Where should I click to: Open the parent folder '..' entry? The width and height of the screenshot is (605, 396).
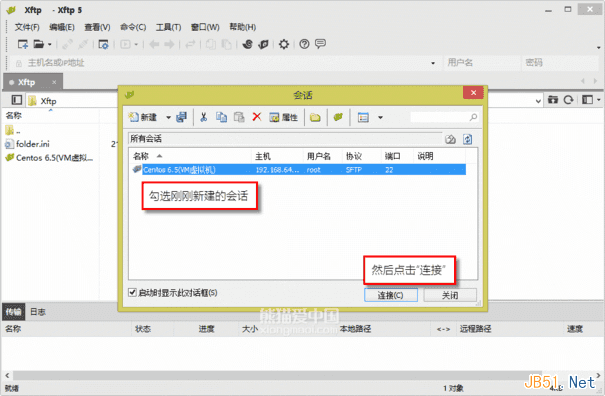13,130
